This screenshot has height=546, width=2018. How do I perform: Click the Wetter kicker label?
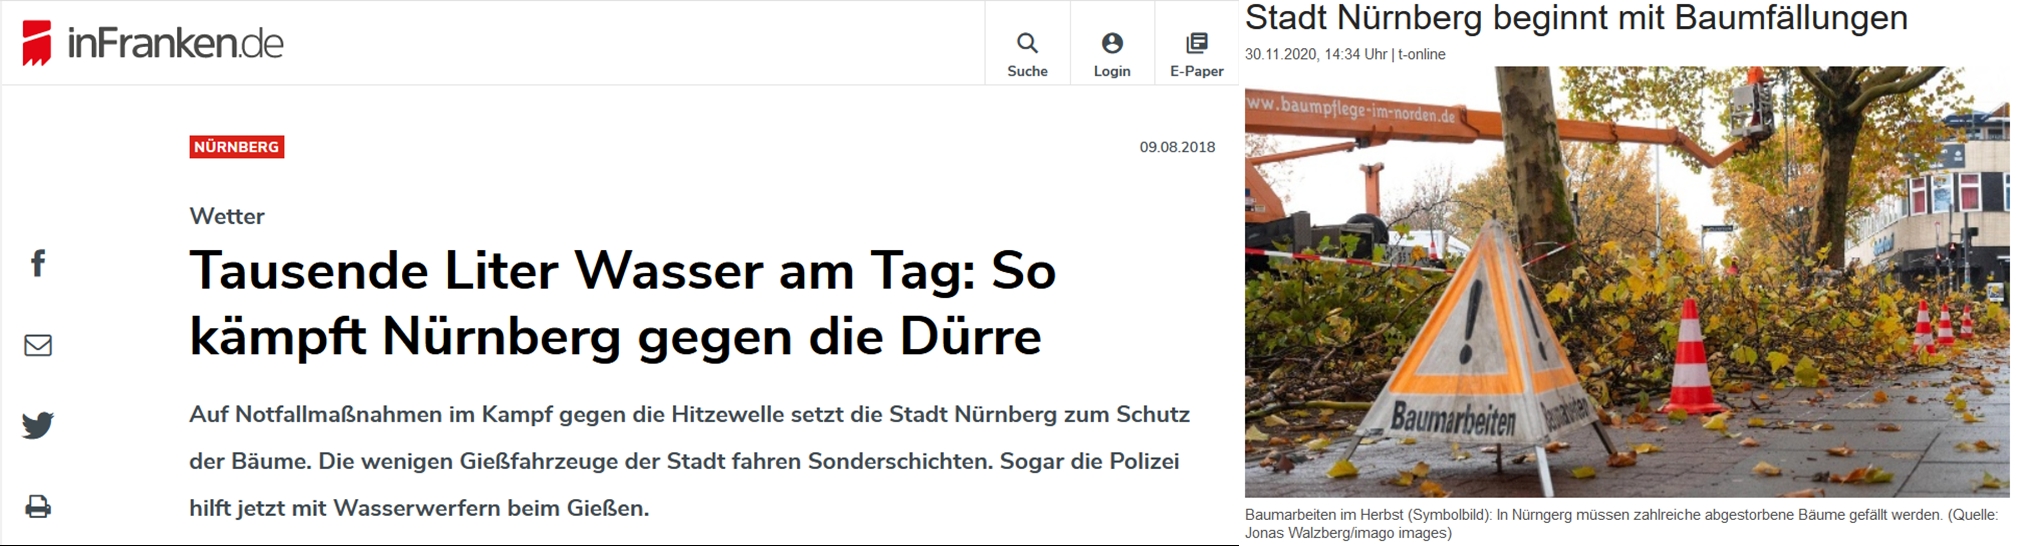pyautogui.click(x=227, y=216)
